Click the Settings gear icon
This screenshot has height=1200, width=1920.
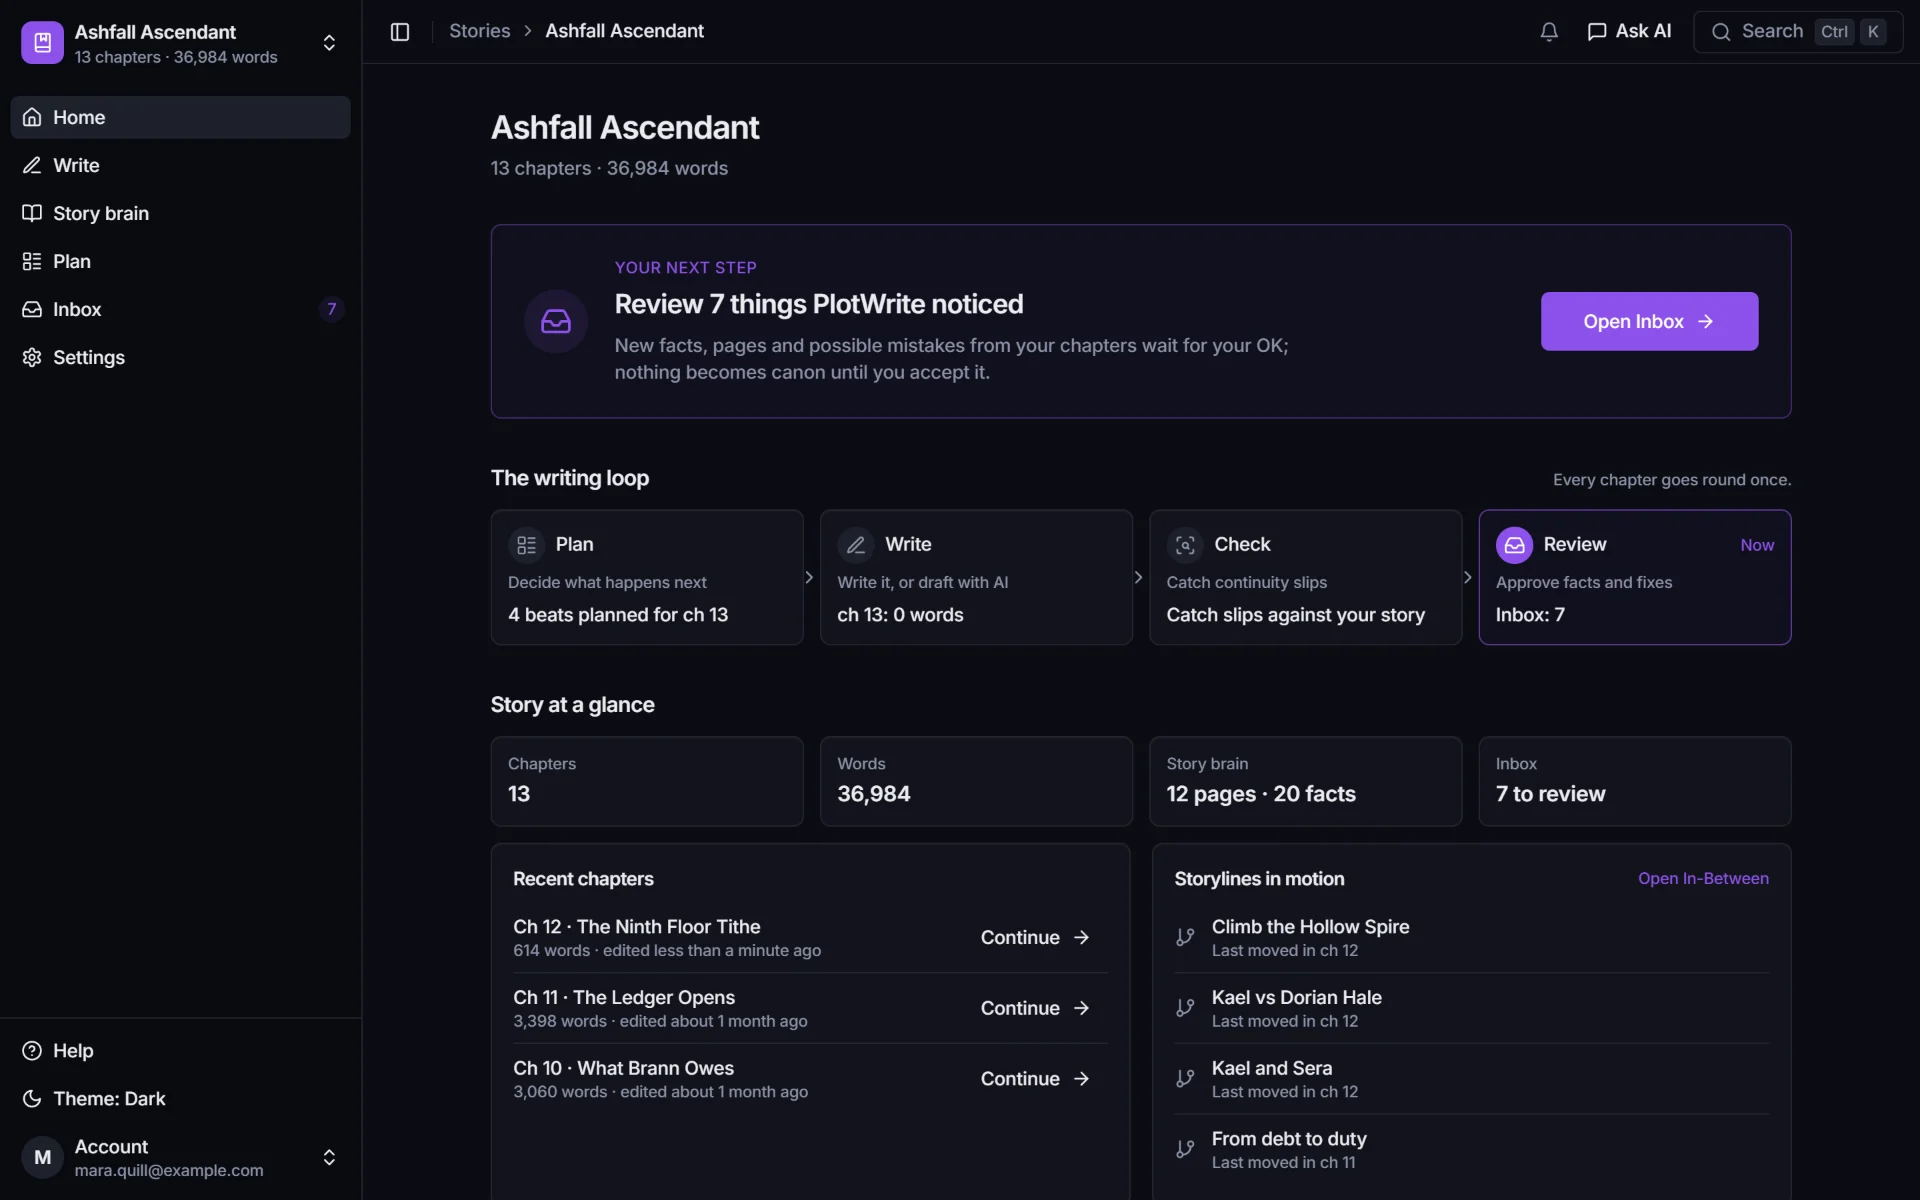(32, 357)
